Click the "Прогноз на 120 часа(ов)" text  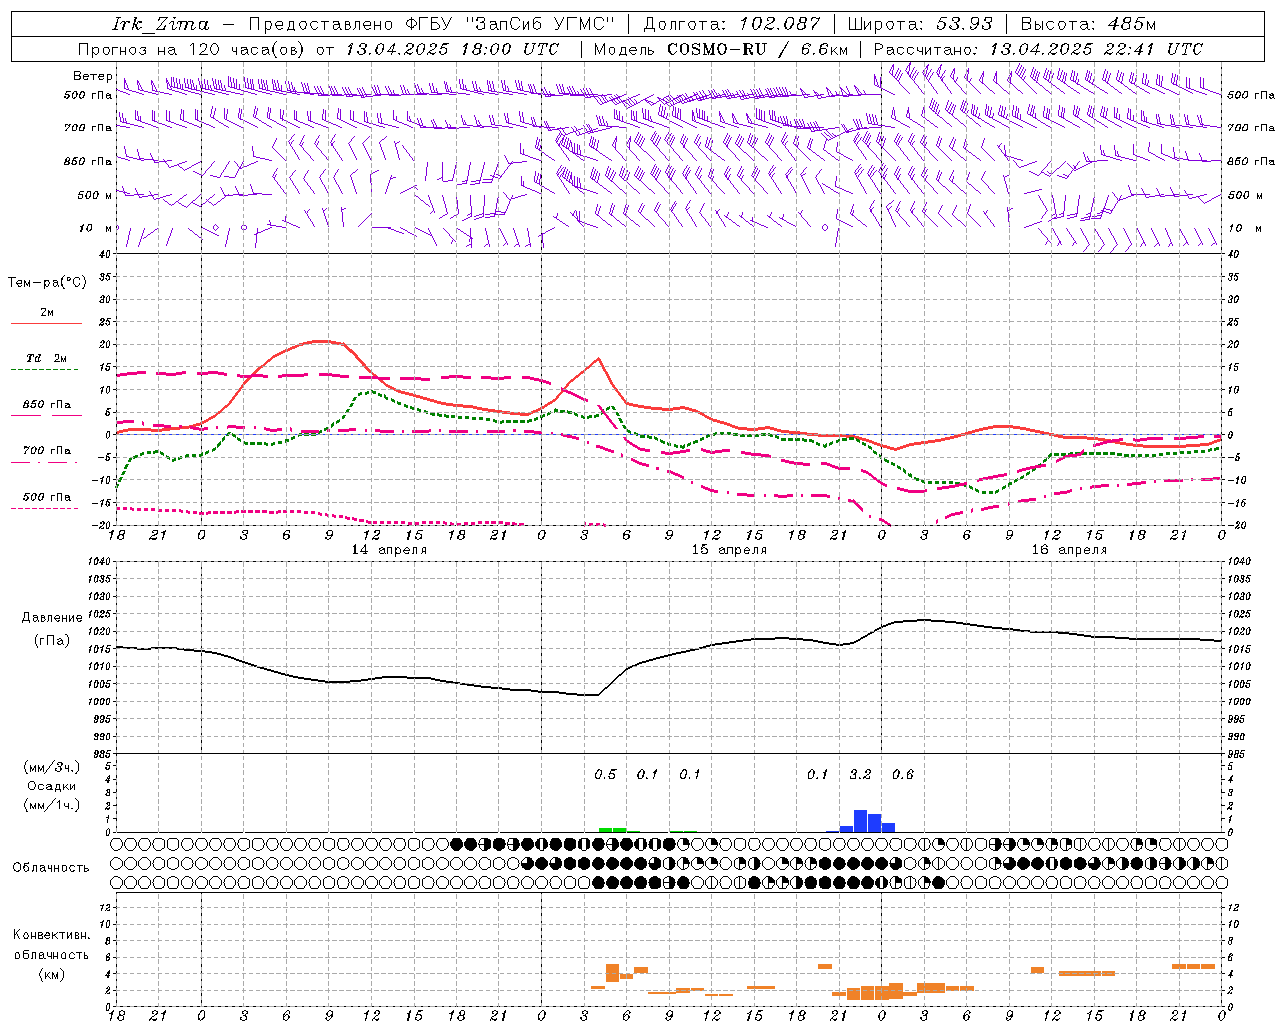193,49
